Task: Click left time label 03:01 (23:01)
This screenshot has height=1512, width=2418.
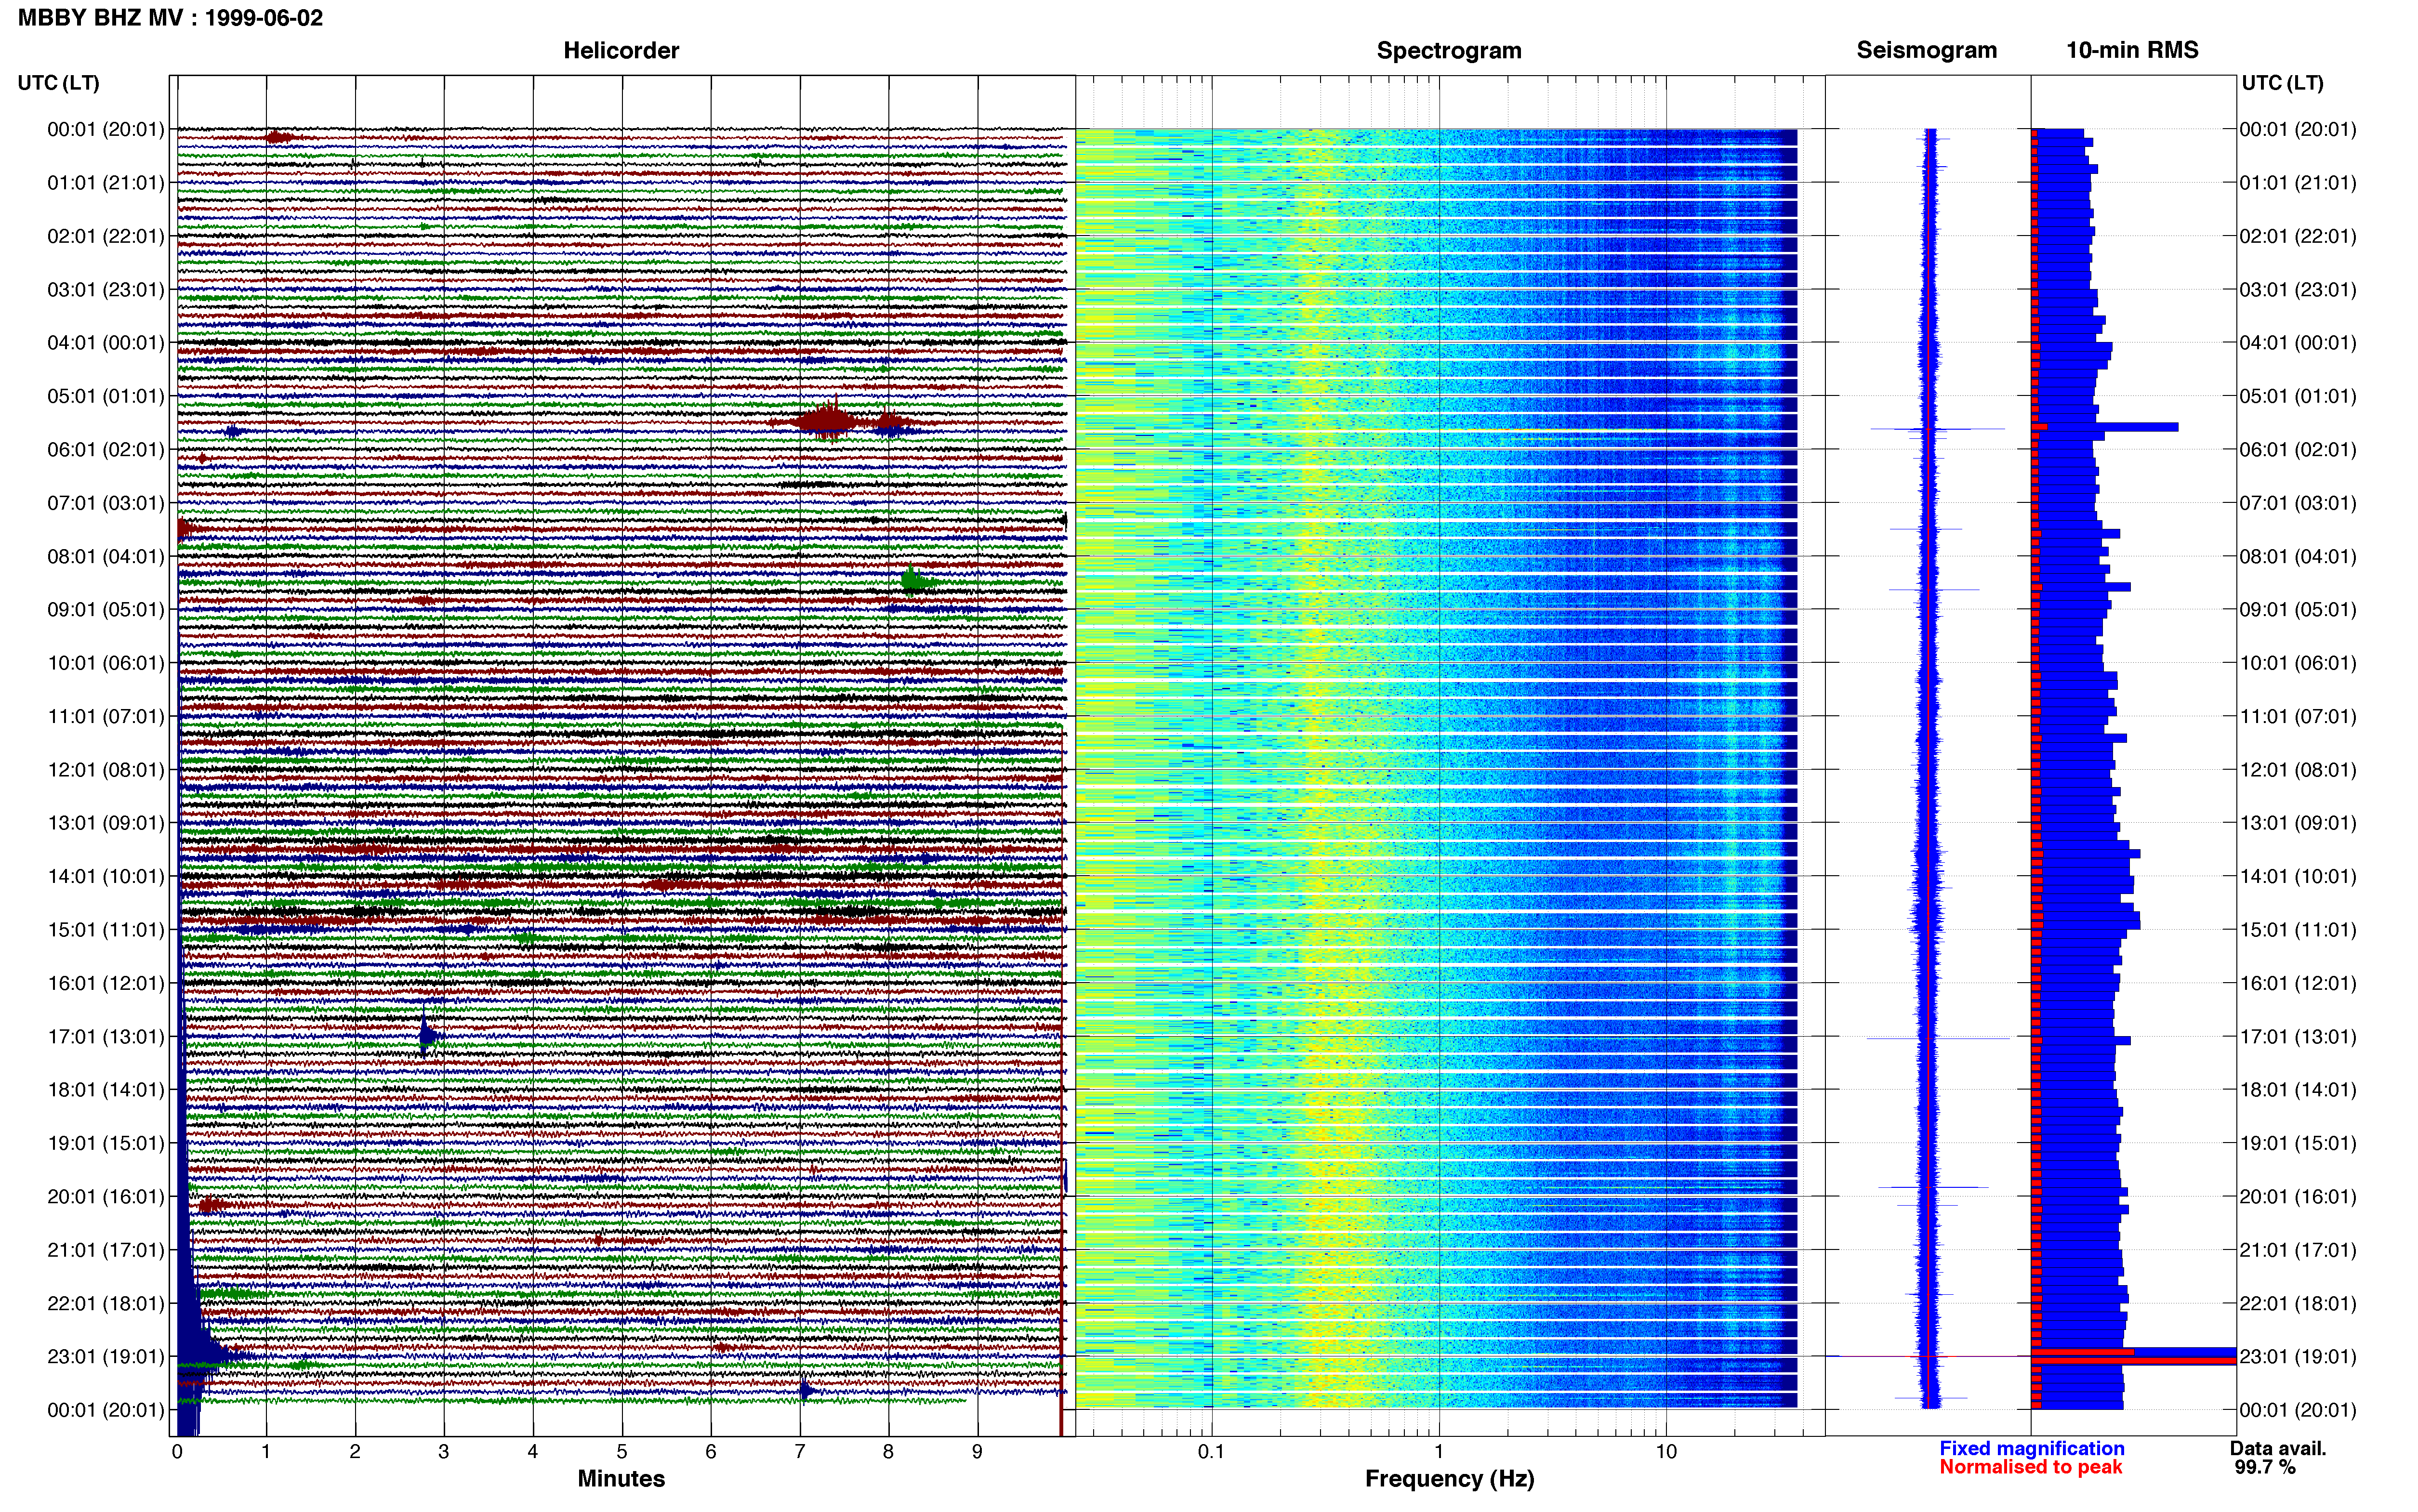Action: (x=106, y=290)
